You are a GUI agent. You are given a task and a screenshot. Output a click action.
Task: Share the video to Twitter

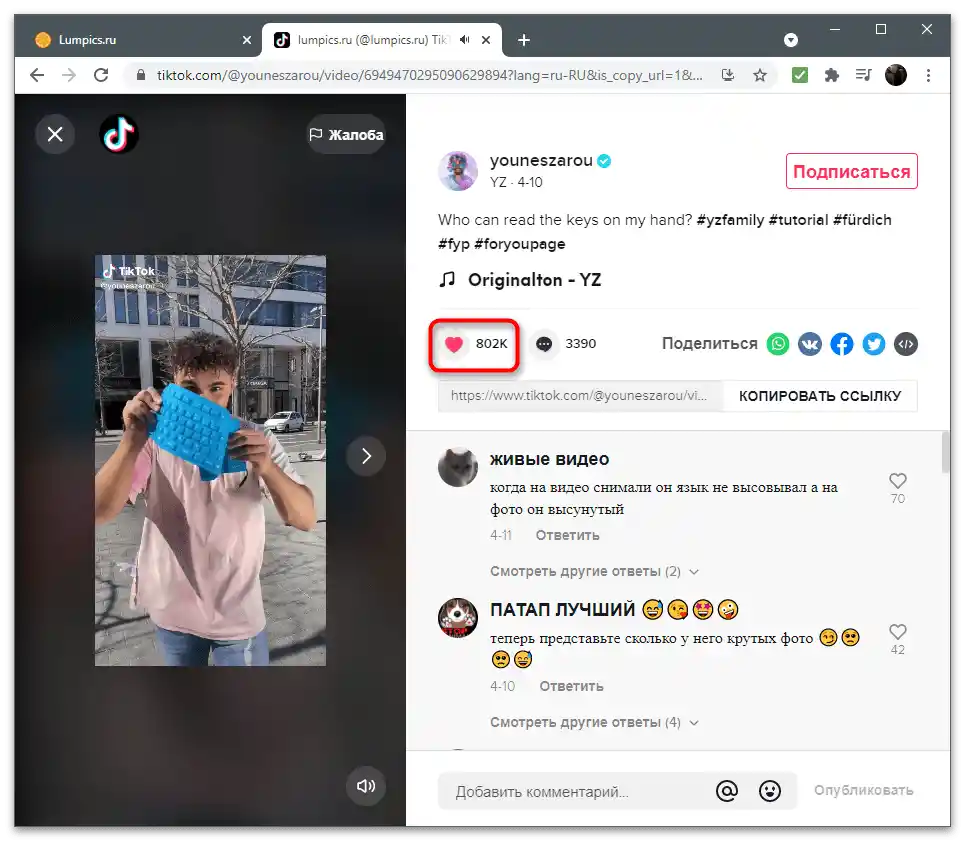coord(874,344)
